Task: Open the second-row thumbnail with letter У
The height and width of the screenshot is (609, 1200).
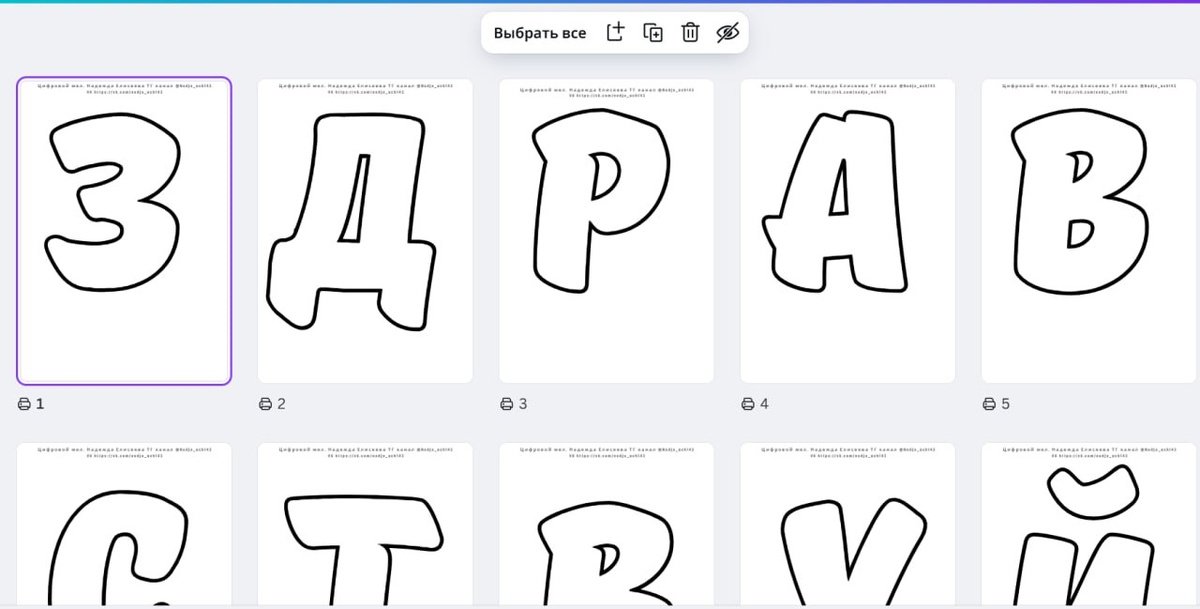Action: [x=848, y=524]
